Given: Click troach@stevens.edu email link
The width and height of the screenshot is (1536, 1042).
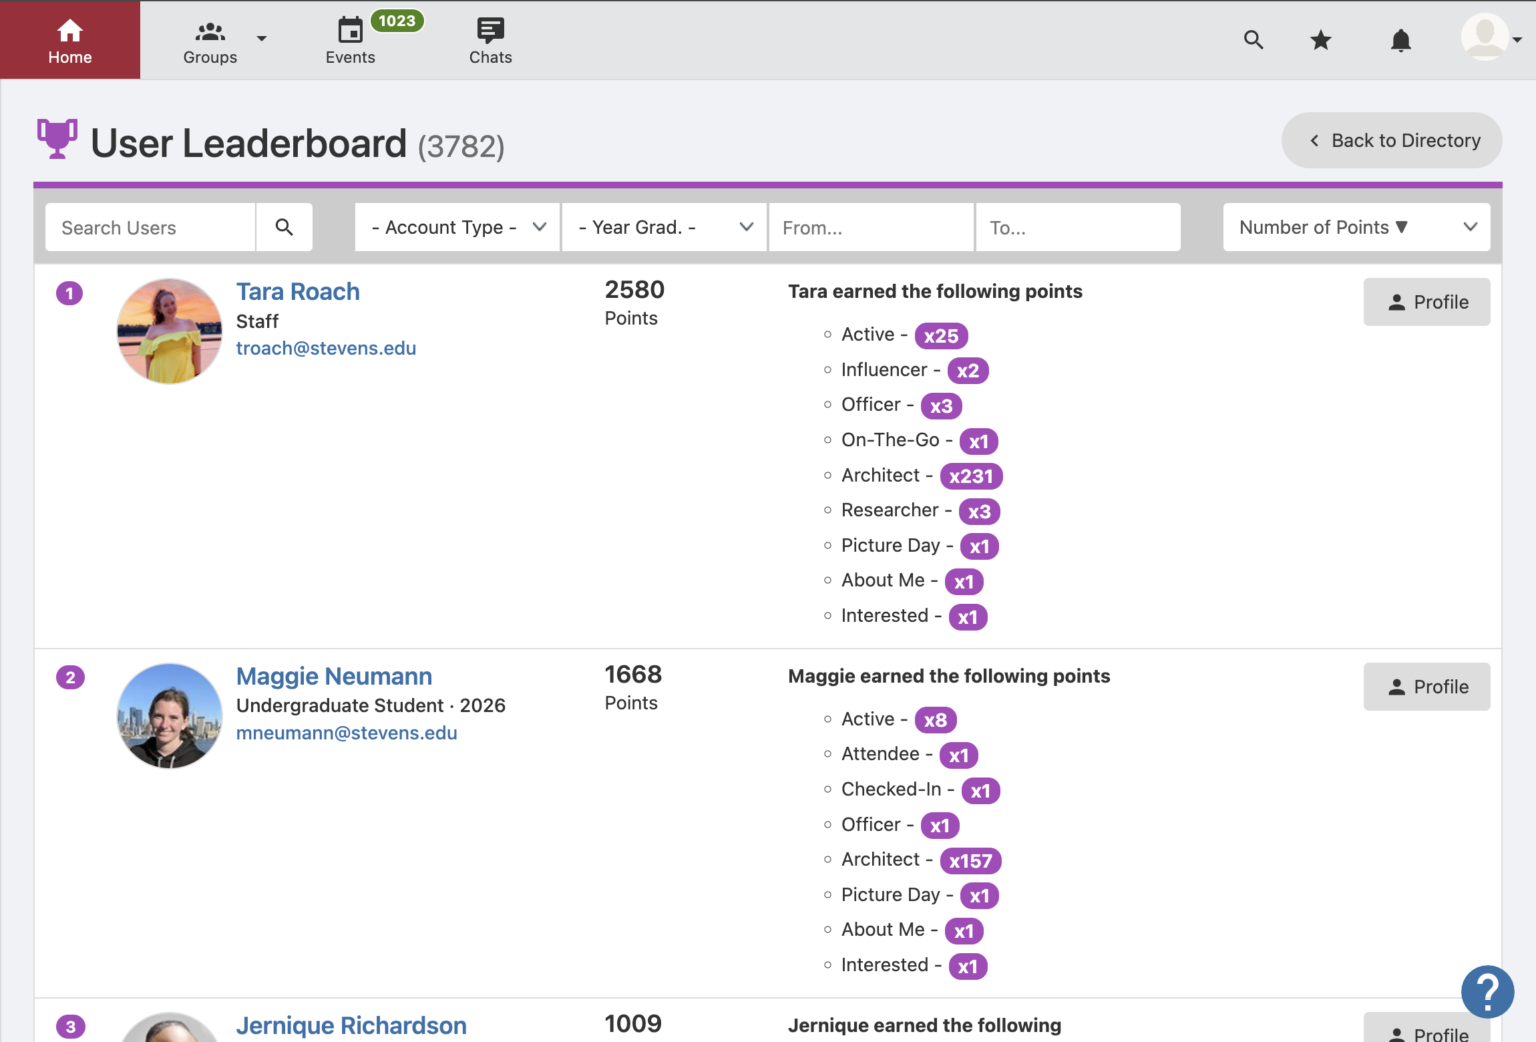Looking at the screenshot, I should coord(326,349).
